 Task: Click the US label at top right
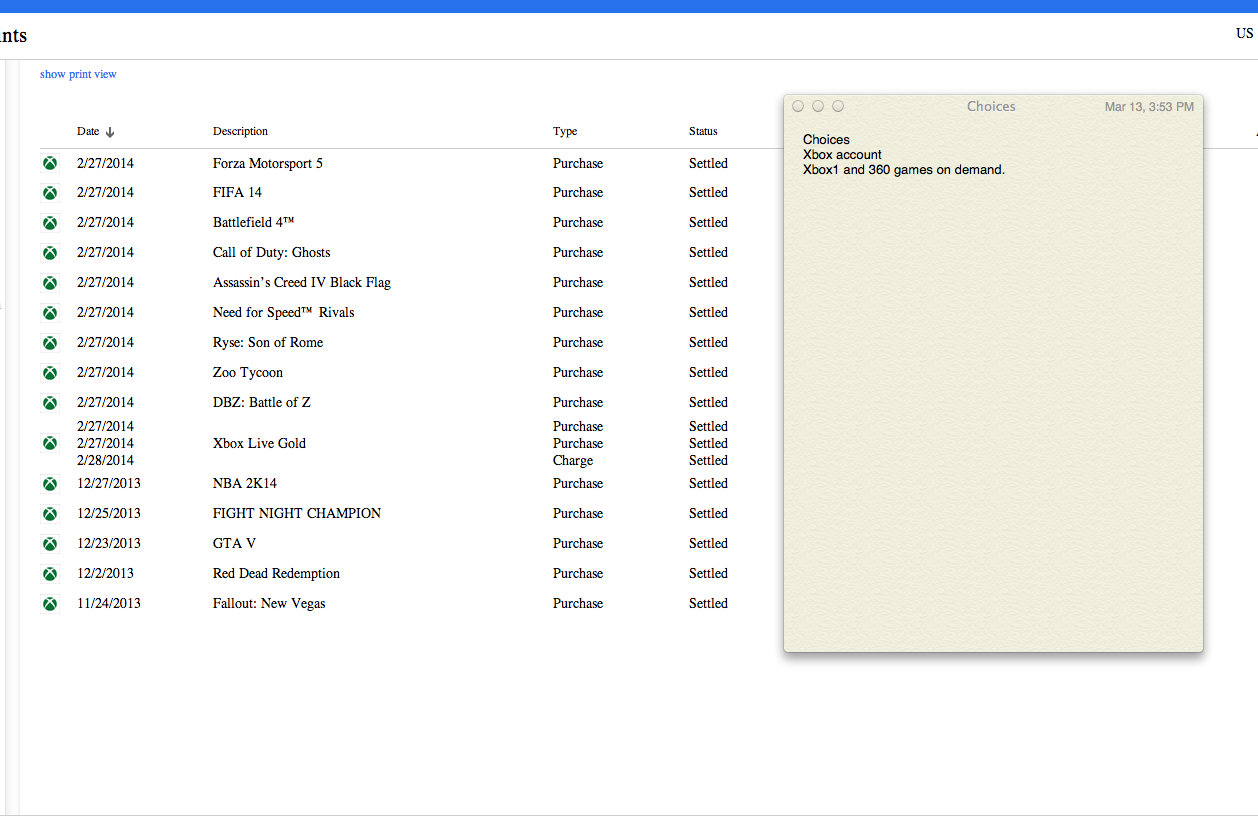tap(1244, 33)
